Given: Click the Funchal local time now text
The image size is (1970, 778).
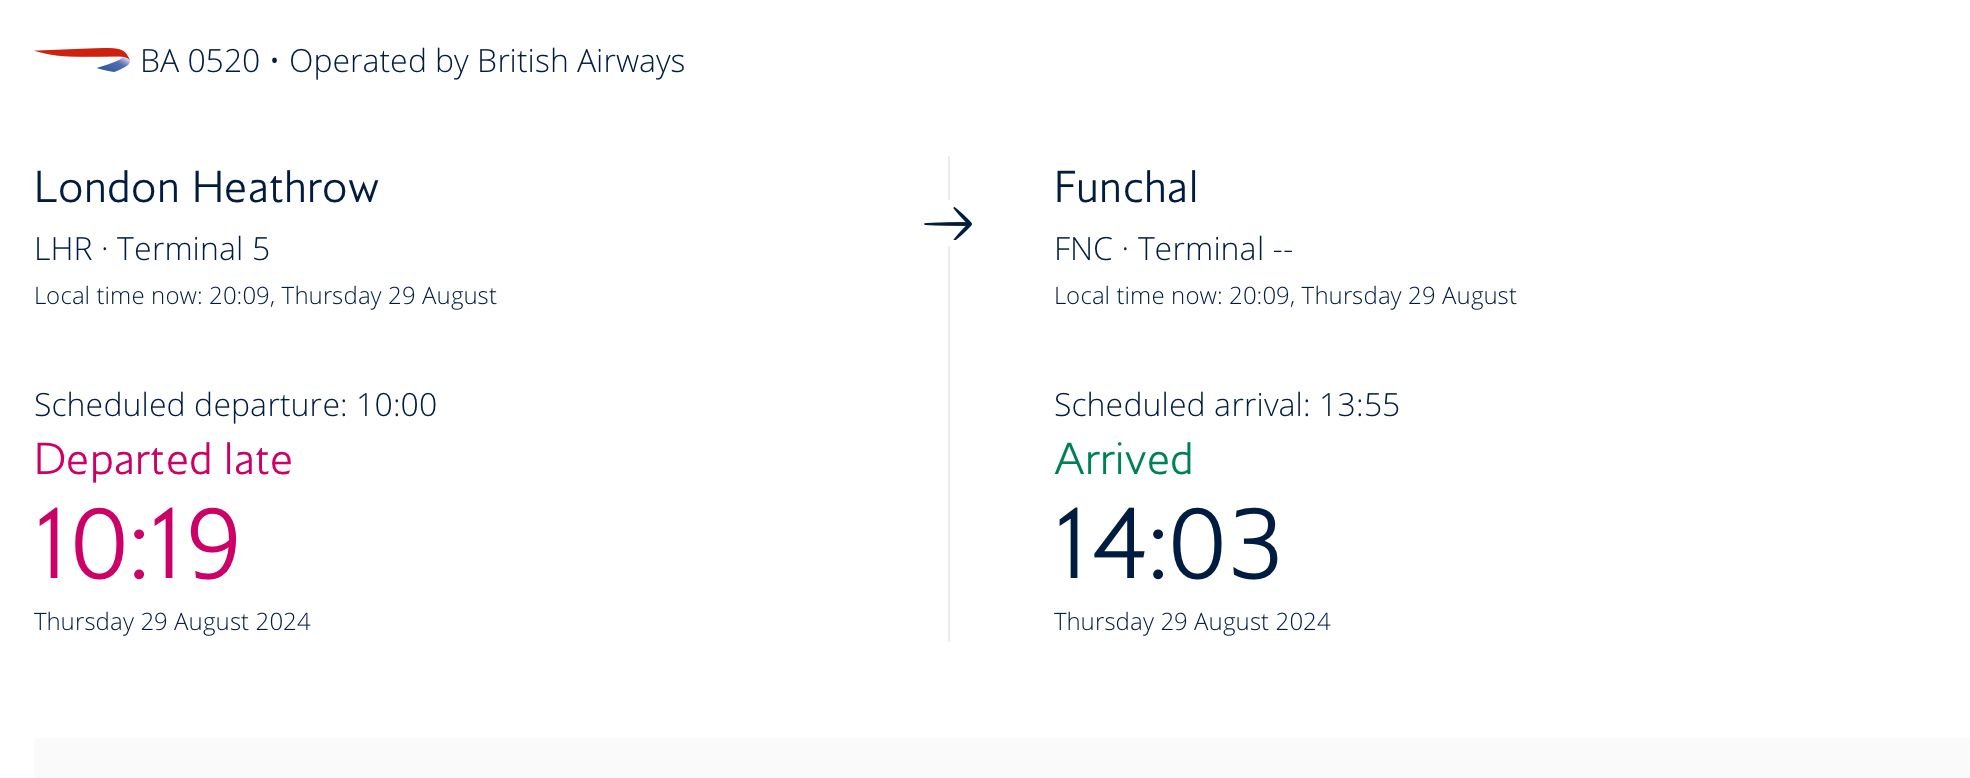Looking at the screenshot, I should (1285, 296).
